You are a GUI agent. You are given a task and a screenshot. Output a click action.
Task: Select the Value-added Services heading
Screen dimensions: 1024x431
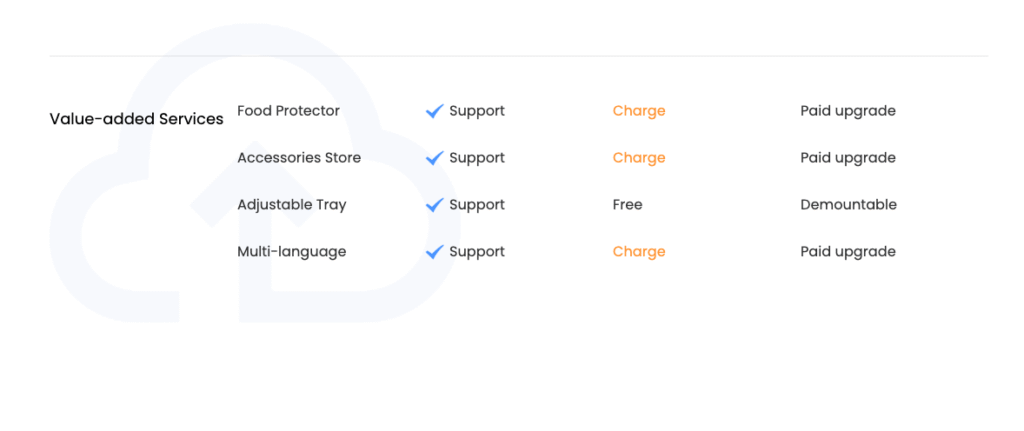136,119
